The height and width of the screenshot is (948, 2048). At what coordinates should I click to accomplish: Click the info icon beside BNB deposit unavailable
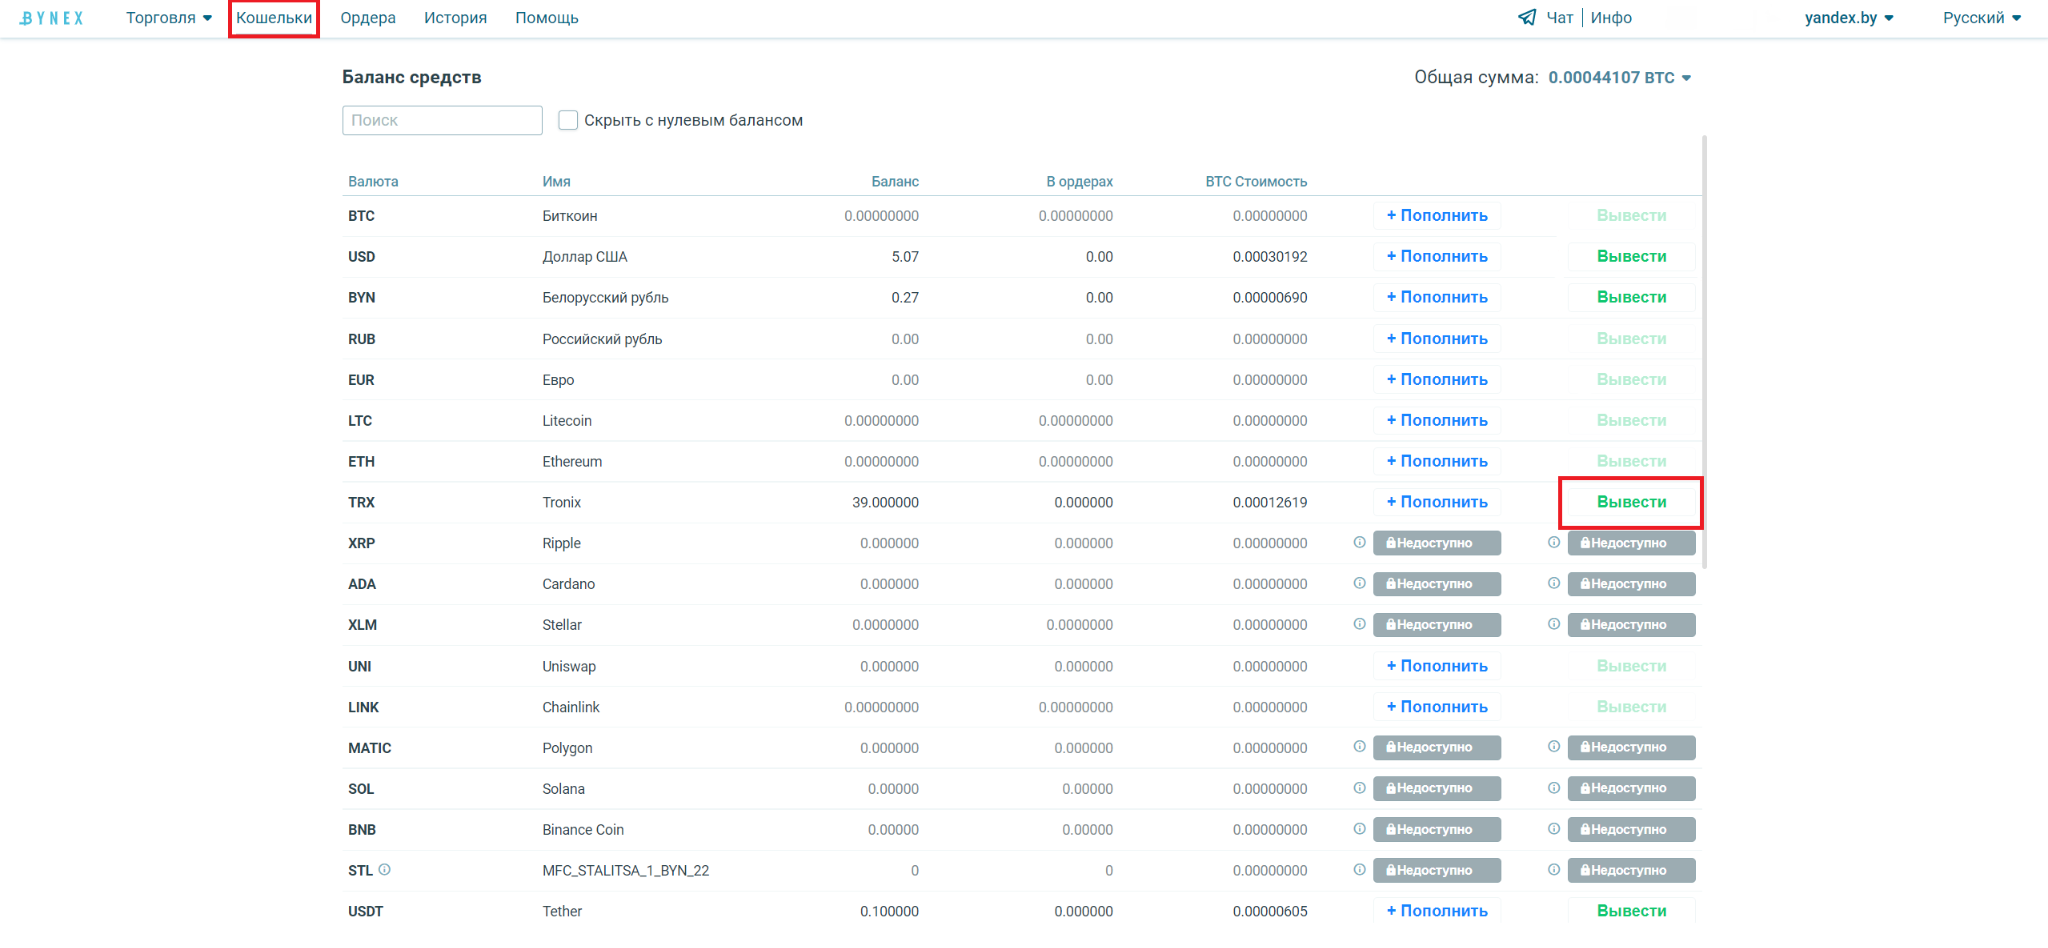pyautogui.click(x=1359, y=829)
